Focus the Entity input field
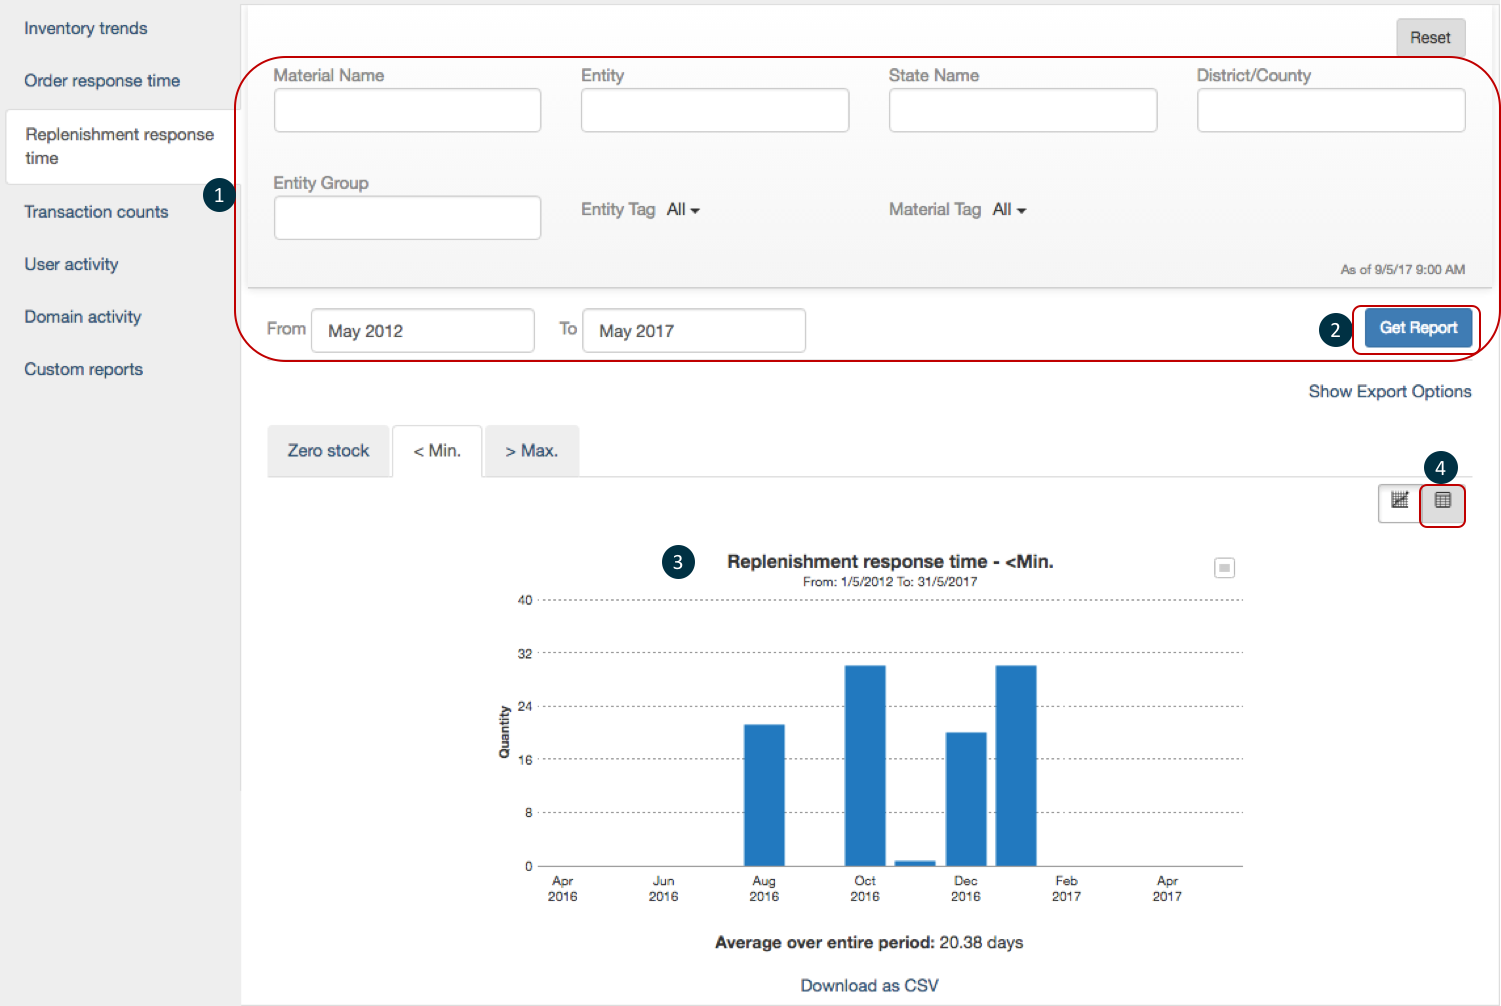The width and height of the screenshot is (1501, 1006). coord(715,110)
